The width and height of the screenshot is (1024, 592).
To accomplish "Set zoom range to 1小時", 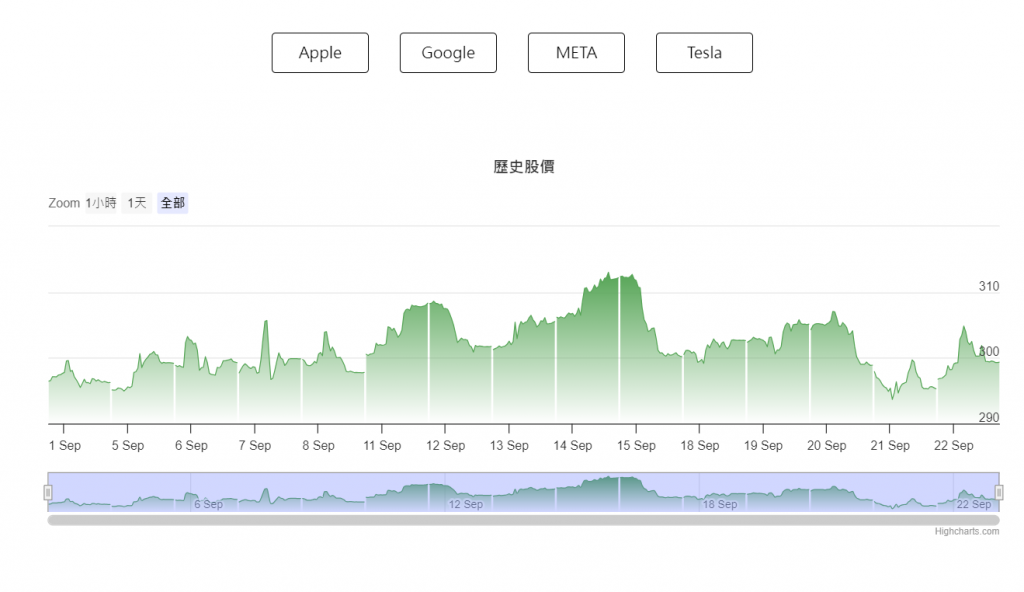I will click(x=101, y=203).
